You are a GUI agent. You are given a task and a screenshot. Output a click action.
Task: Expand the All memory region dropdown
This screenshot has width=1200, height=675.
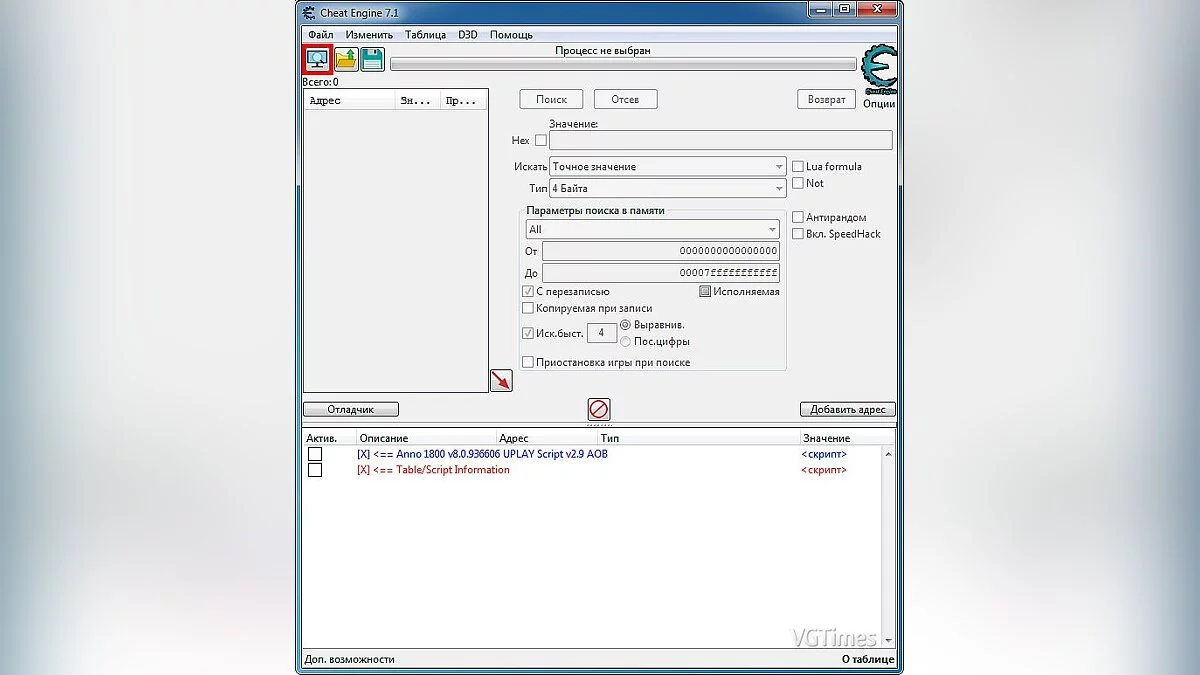[x=652, y=230]
